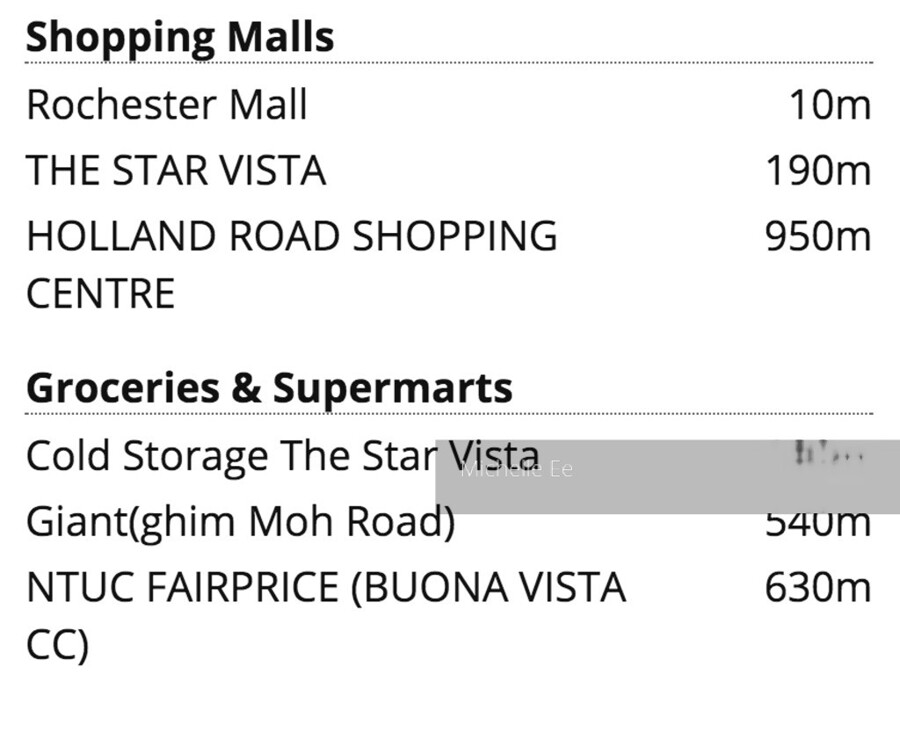The height and width of the screenshot is (733, 900).
Task: Click the CC) wrapped text line
Action: click(x=57, y=645)
